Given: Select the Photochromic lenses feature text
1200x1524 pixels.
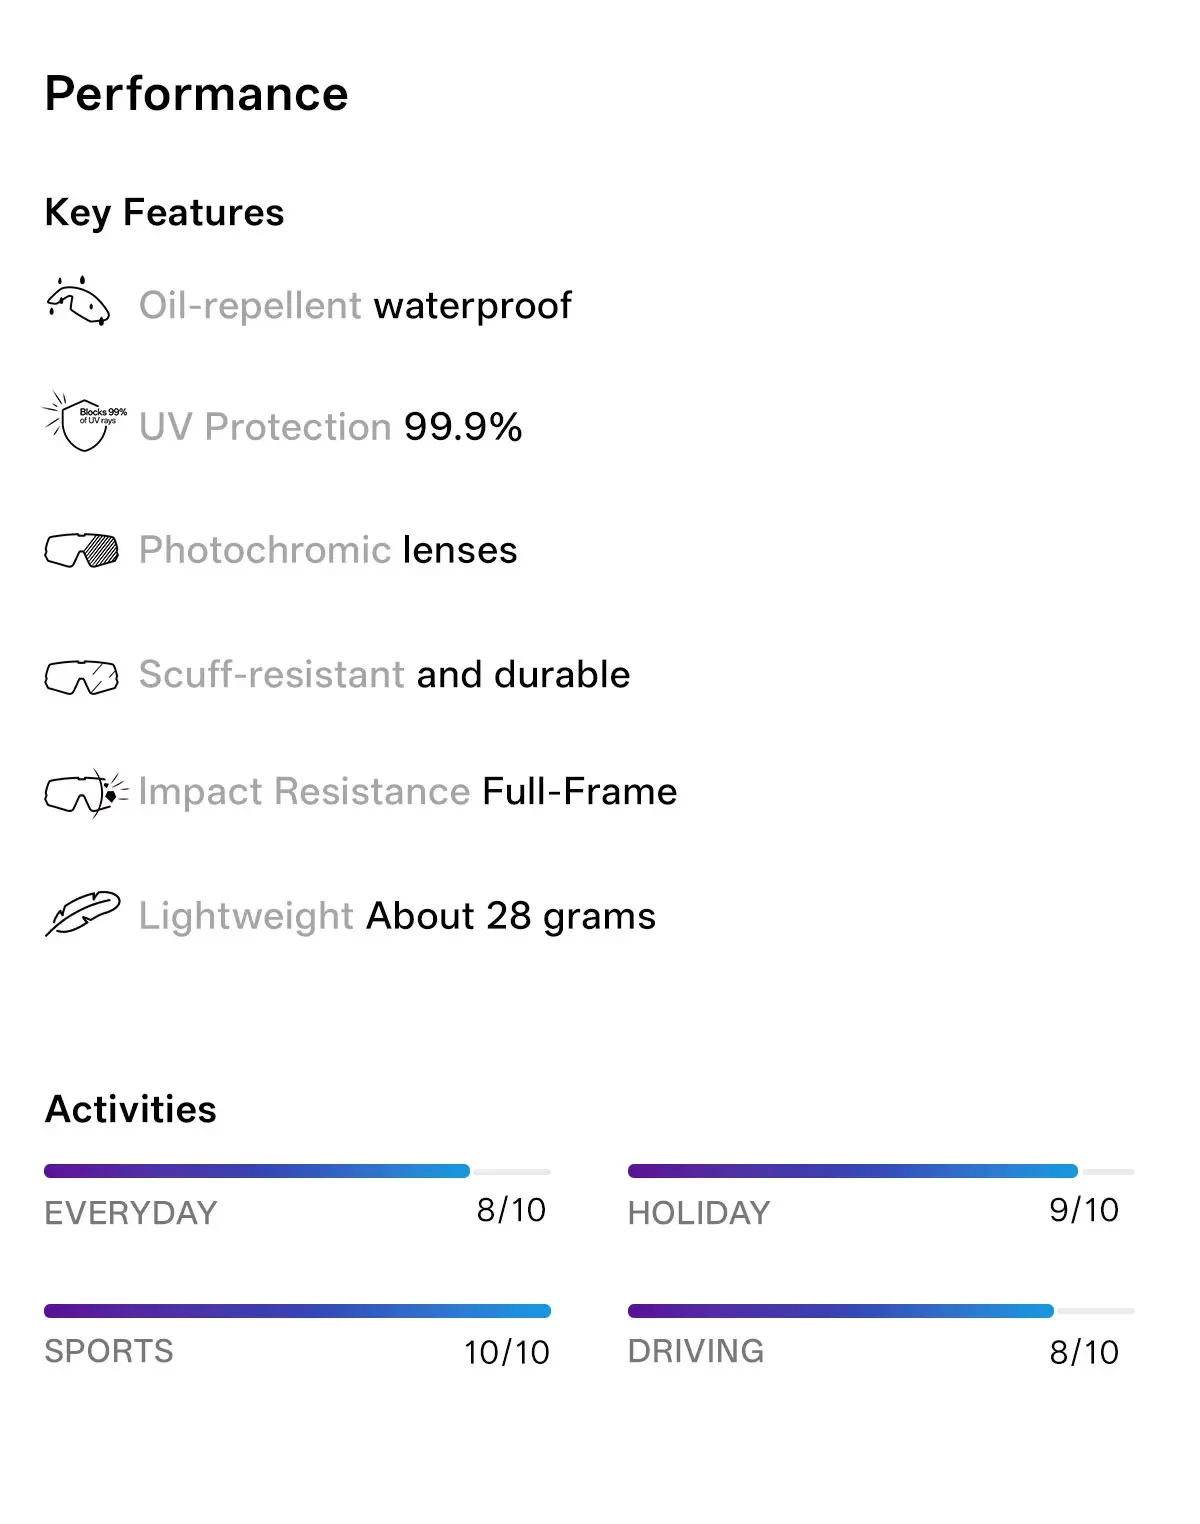Looking at the screenshot, I should tap(328, 550).
